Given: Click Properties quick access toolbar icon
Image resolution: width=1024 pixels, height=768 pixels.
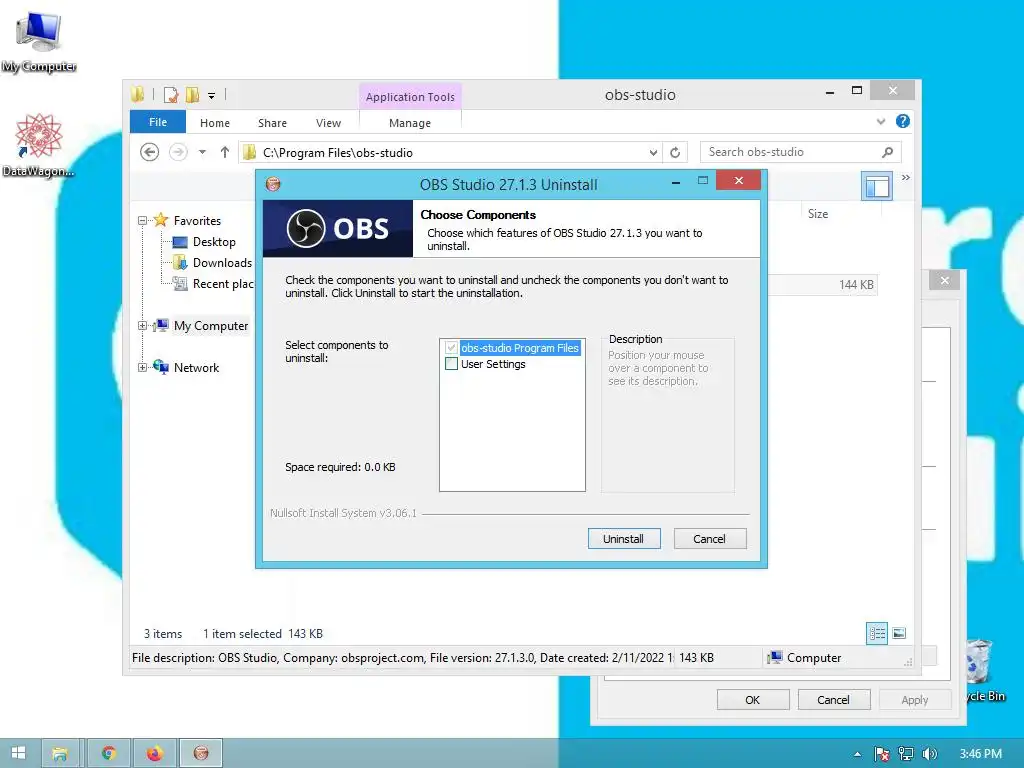Looking at the screenshot, I should click(x=171, y=95).
